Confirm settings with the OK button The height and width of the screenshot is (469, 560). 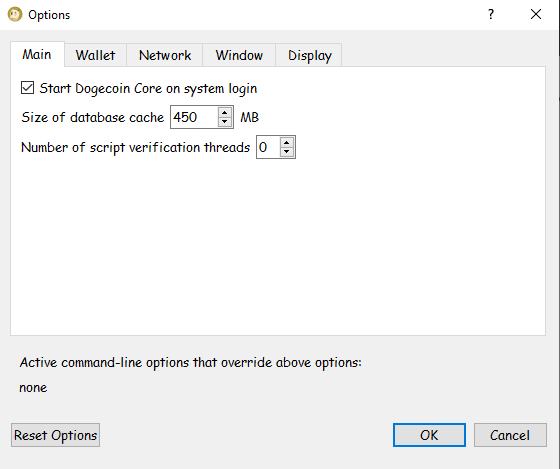coord(429,435)
